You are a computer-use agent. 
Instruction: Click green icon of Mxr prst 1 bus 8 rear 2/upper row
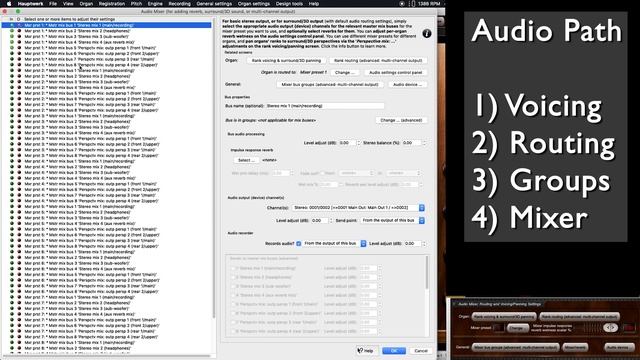12,65
